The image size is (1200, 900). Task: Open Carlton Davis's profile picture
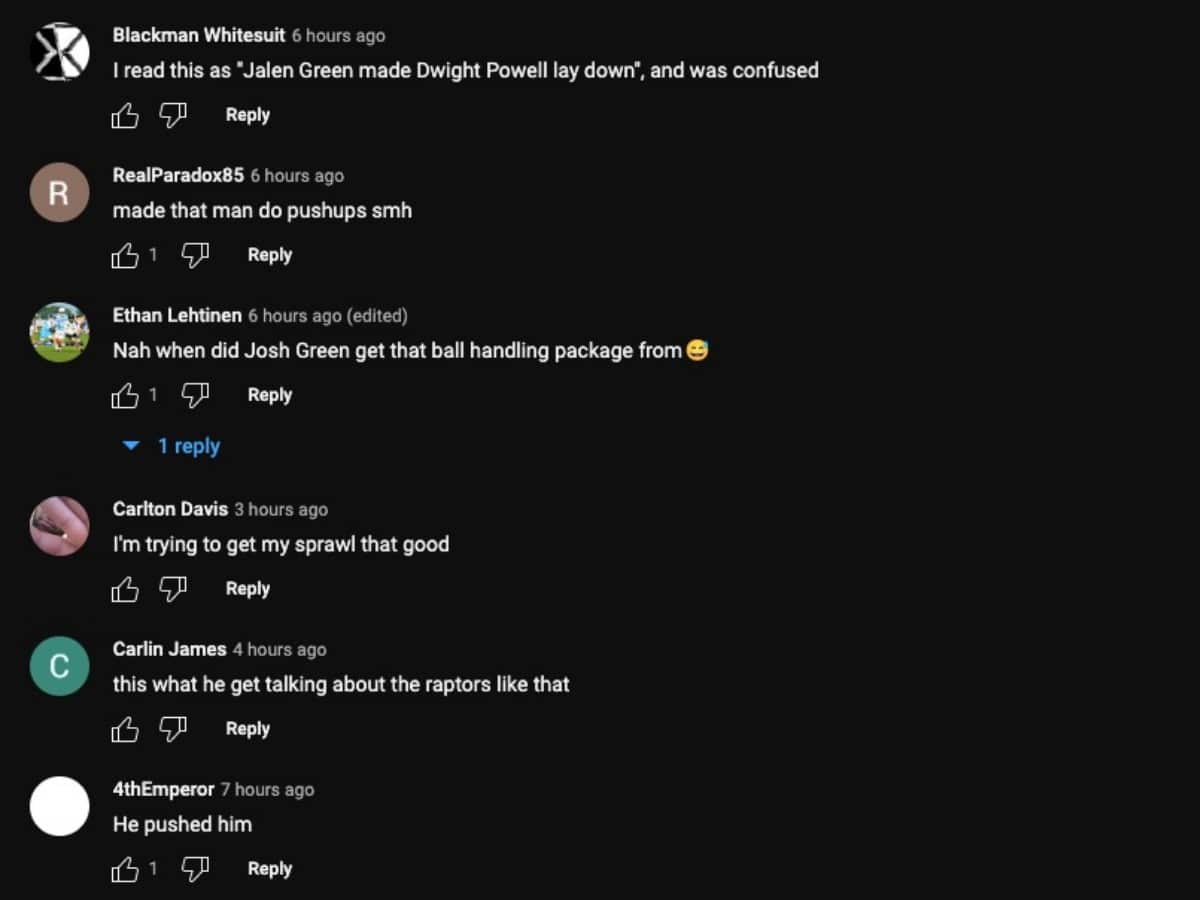(x=60, y=526)
